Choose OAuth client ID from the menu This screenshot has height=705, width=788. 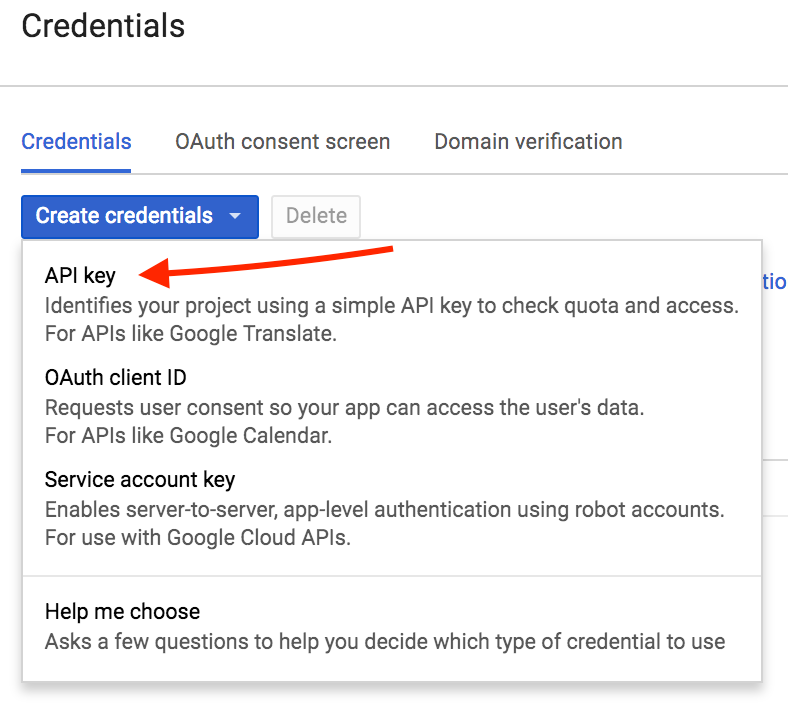[116, 377]
